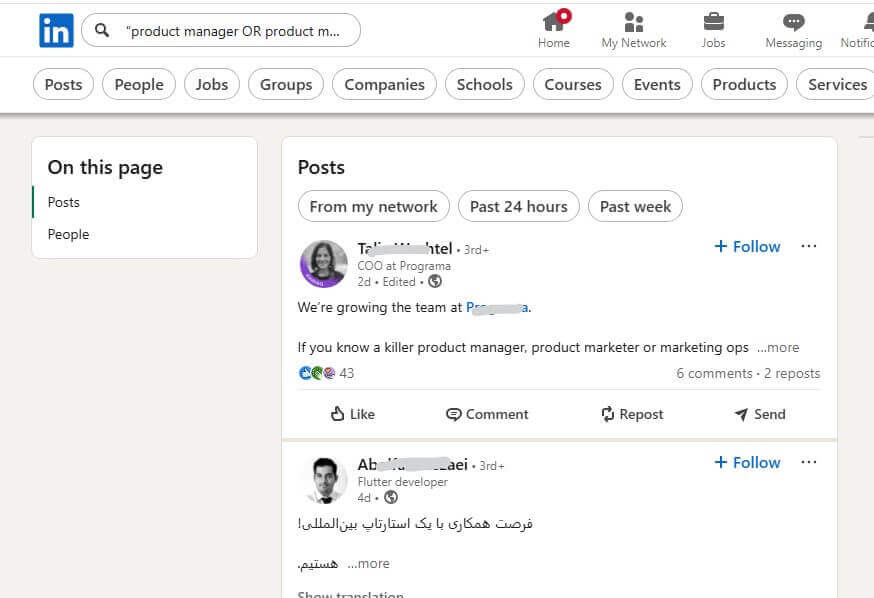Expand the Programa post with ...more
This screenshot has height=598, width=874.
point(778,347)
